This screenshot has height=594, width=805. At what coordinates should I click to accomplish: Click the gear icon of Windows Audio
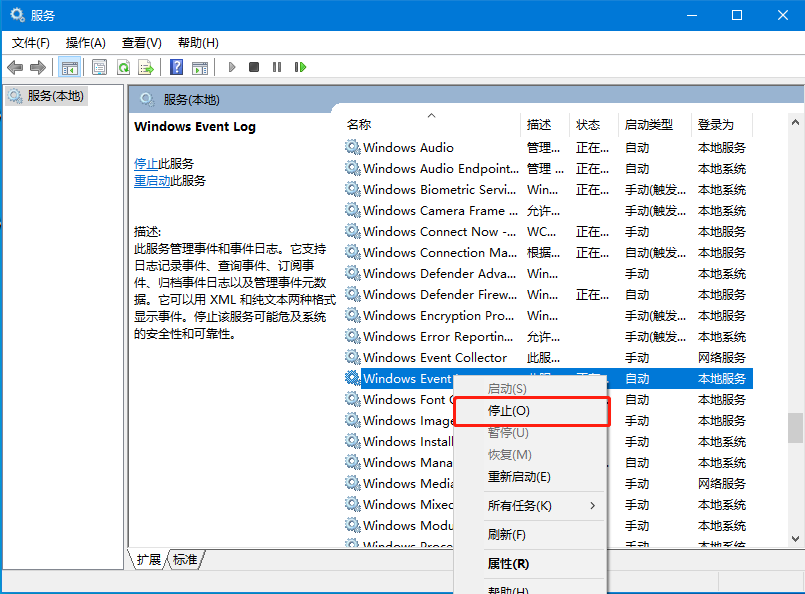point(352,147)
